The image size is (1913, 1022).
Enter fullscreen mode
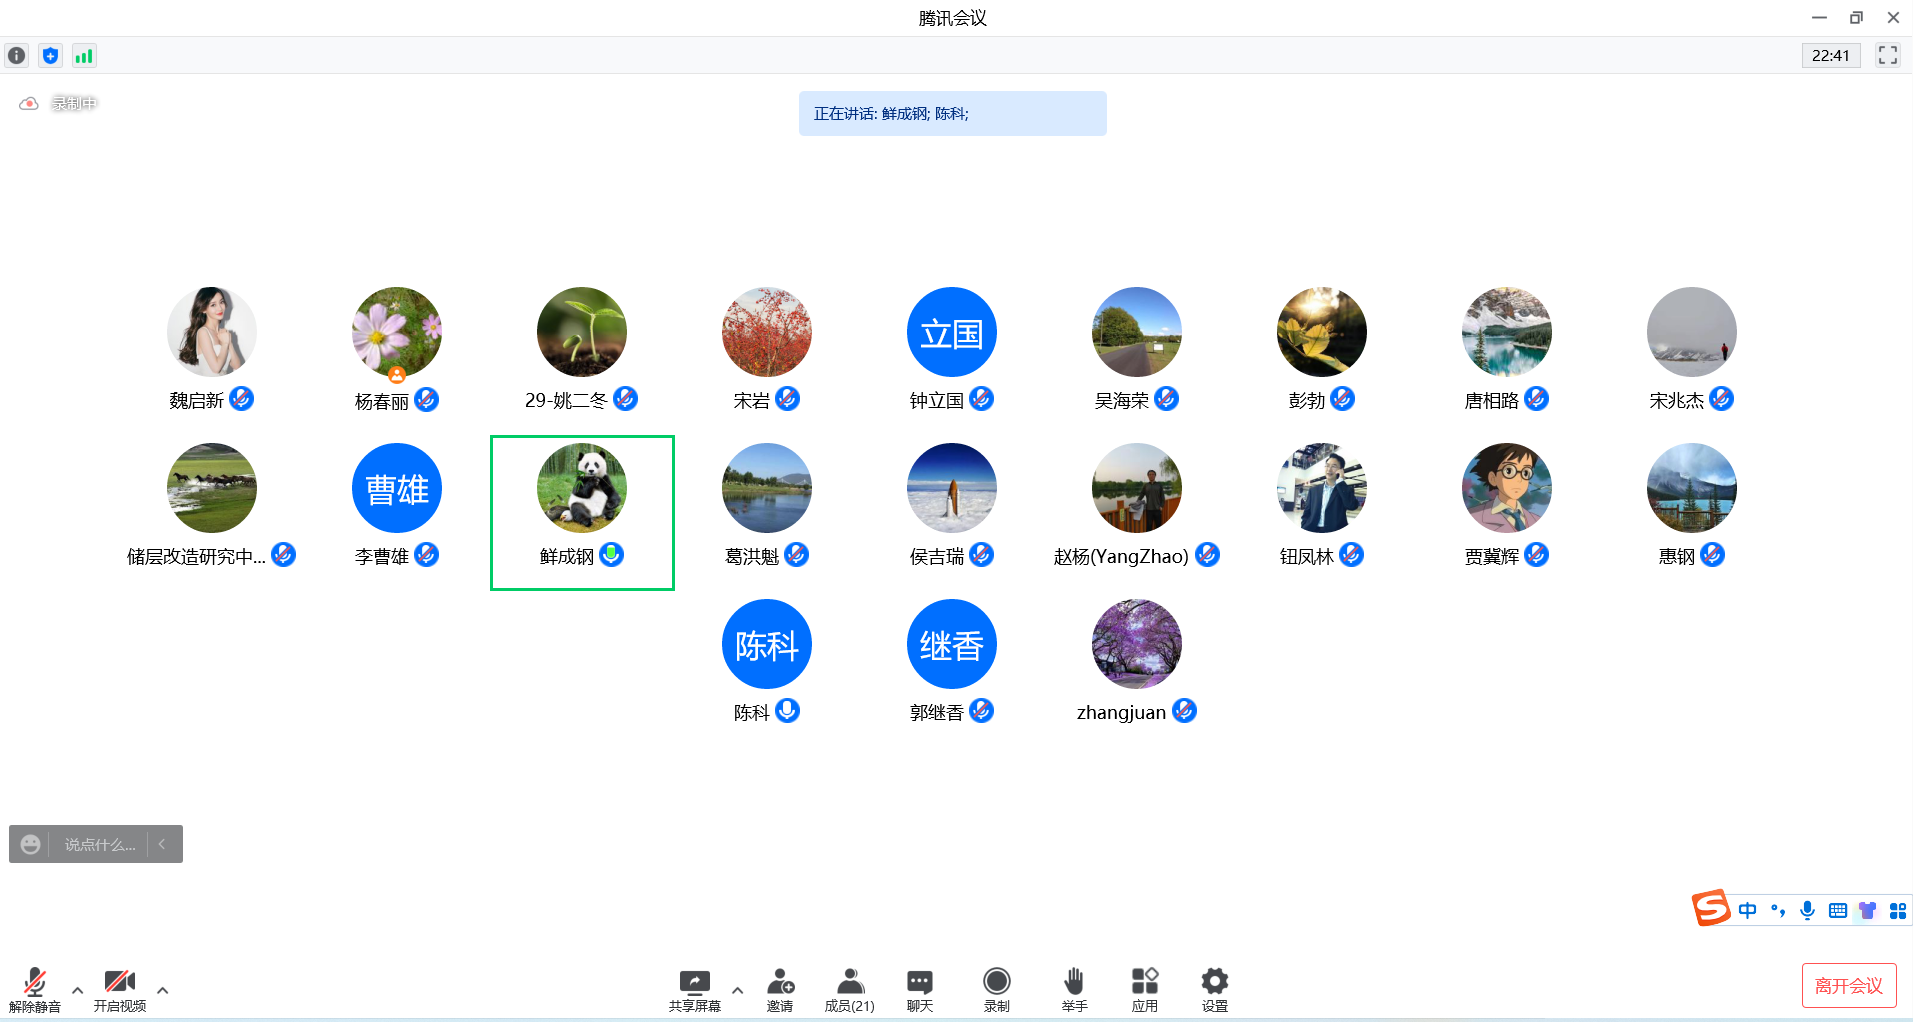pos(1887,56)
